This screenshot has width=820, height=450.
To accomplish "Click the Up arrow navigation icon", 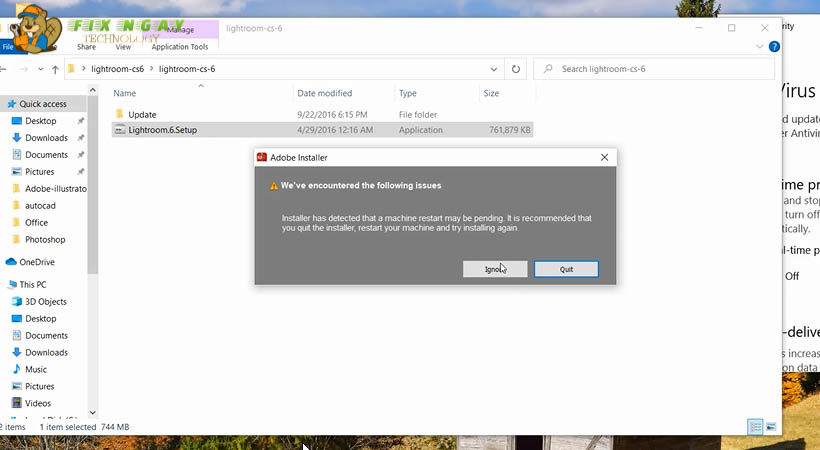I will tap(54, 69).
